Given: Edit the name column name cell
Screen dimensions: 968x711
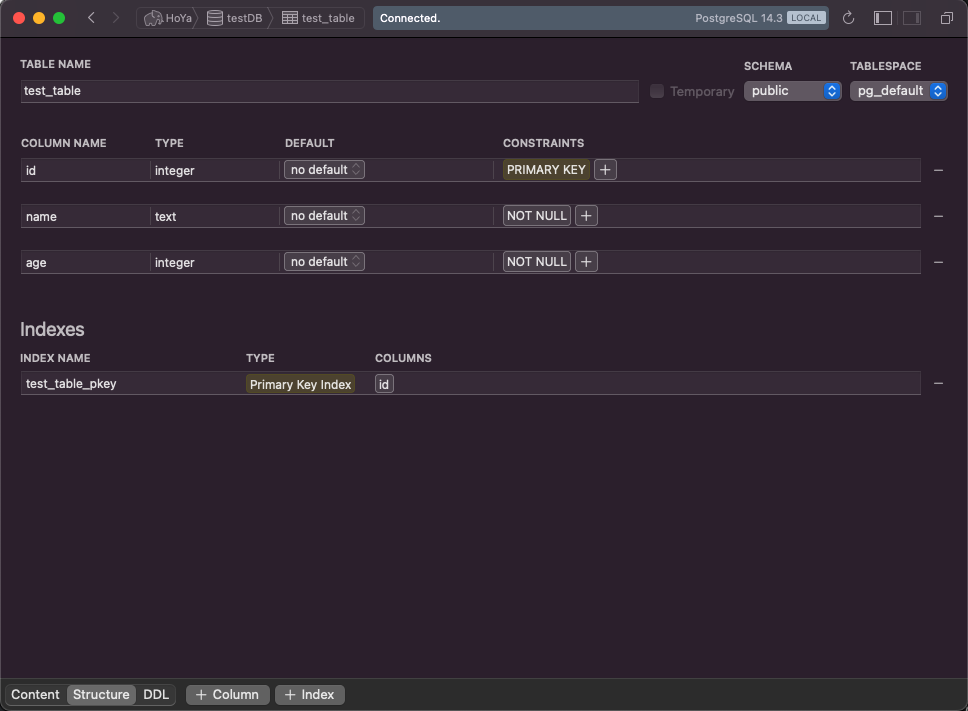Looking at the screenshot, I should (x=85, y=217).
